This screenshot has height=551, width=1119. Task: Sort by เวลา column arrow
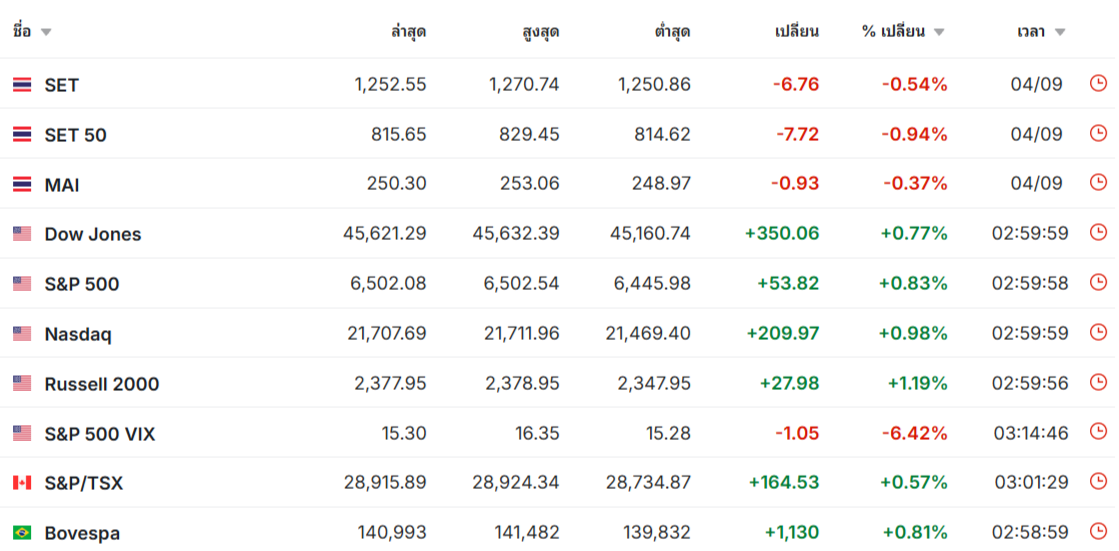click(x=1060, y=32)
